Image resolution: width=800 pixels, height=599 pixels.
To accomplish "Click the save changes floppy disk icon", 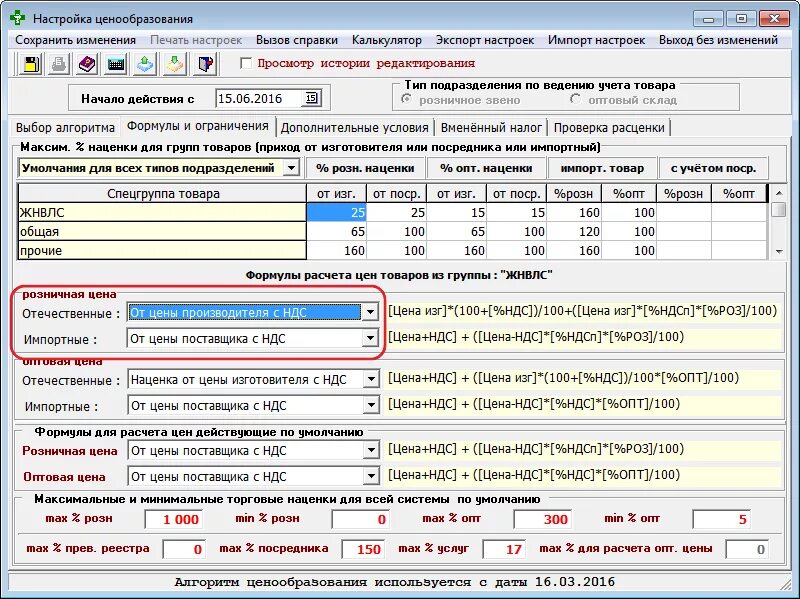I will (31, 64).
